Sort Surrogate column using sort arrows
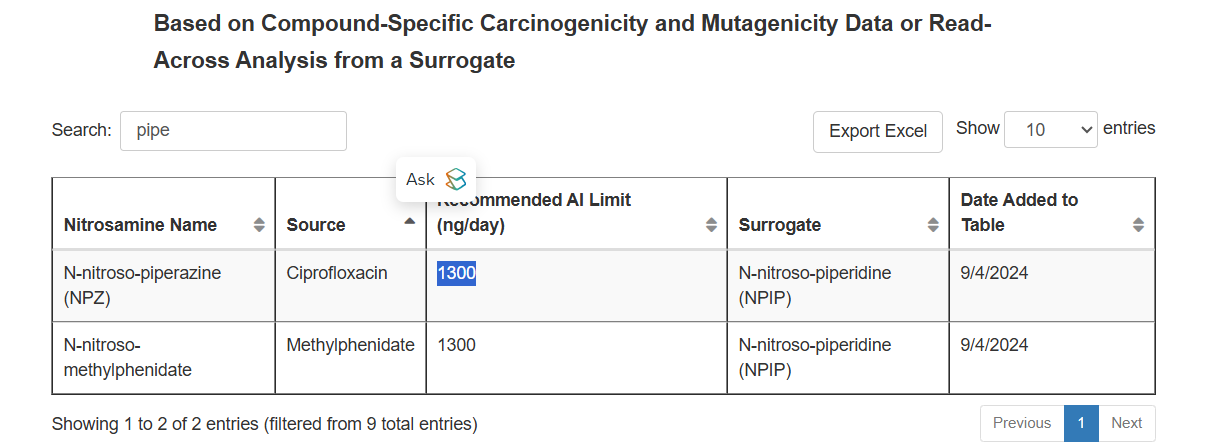Viewport: 1221px width, 445px height. coord(934,225)
